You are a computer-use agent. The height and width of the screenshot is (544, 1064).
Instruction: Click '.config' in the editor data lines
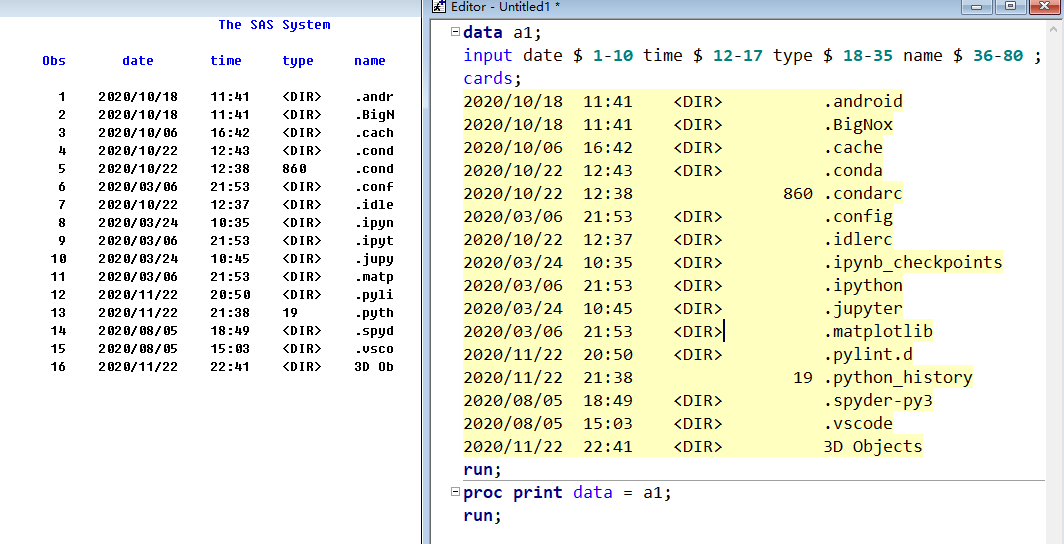pyautogui.click(x=858, y=217)
